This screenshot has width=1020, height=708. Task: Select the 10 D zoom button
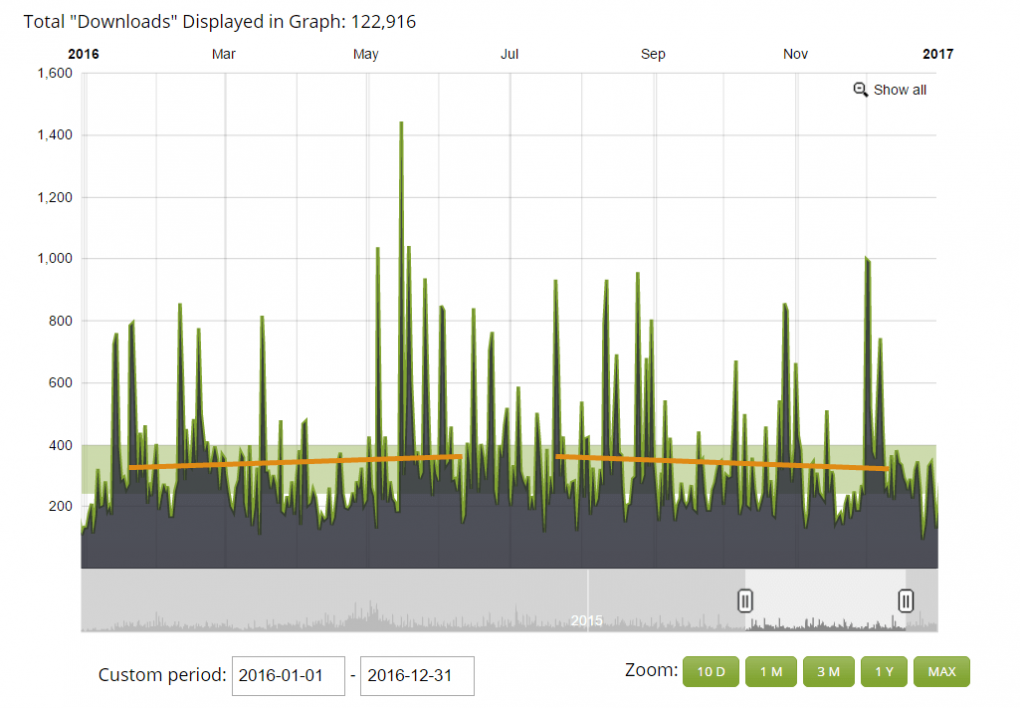(x=711, y=671)
